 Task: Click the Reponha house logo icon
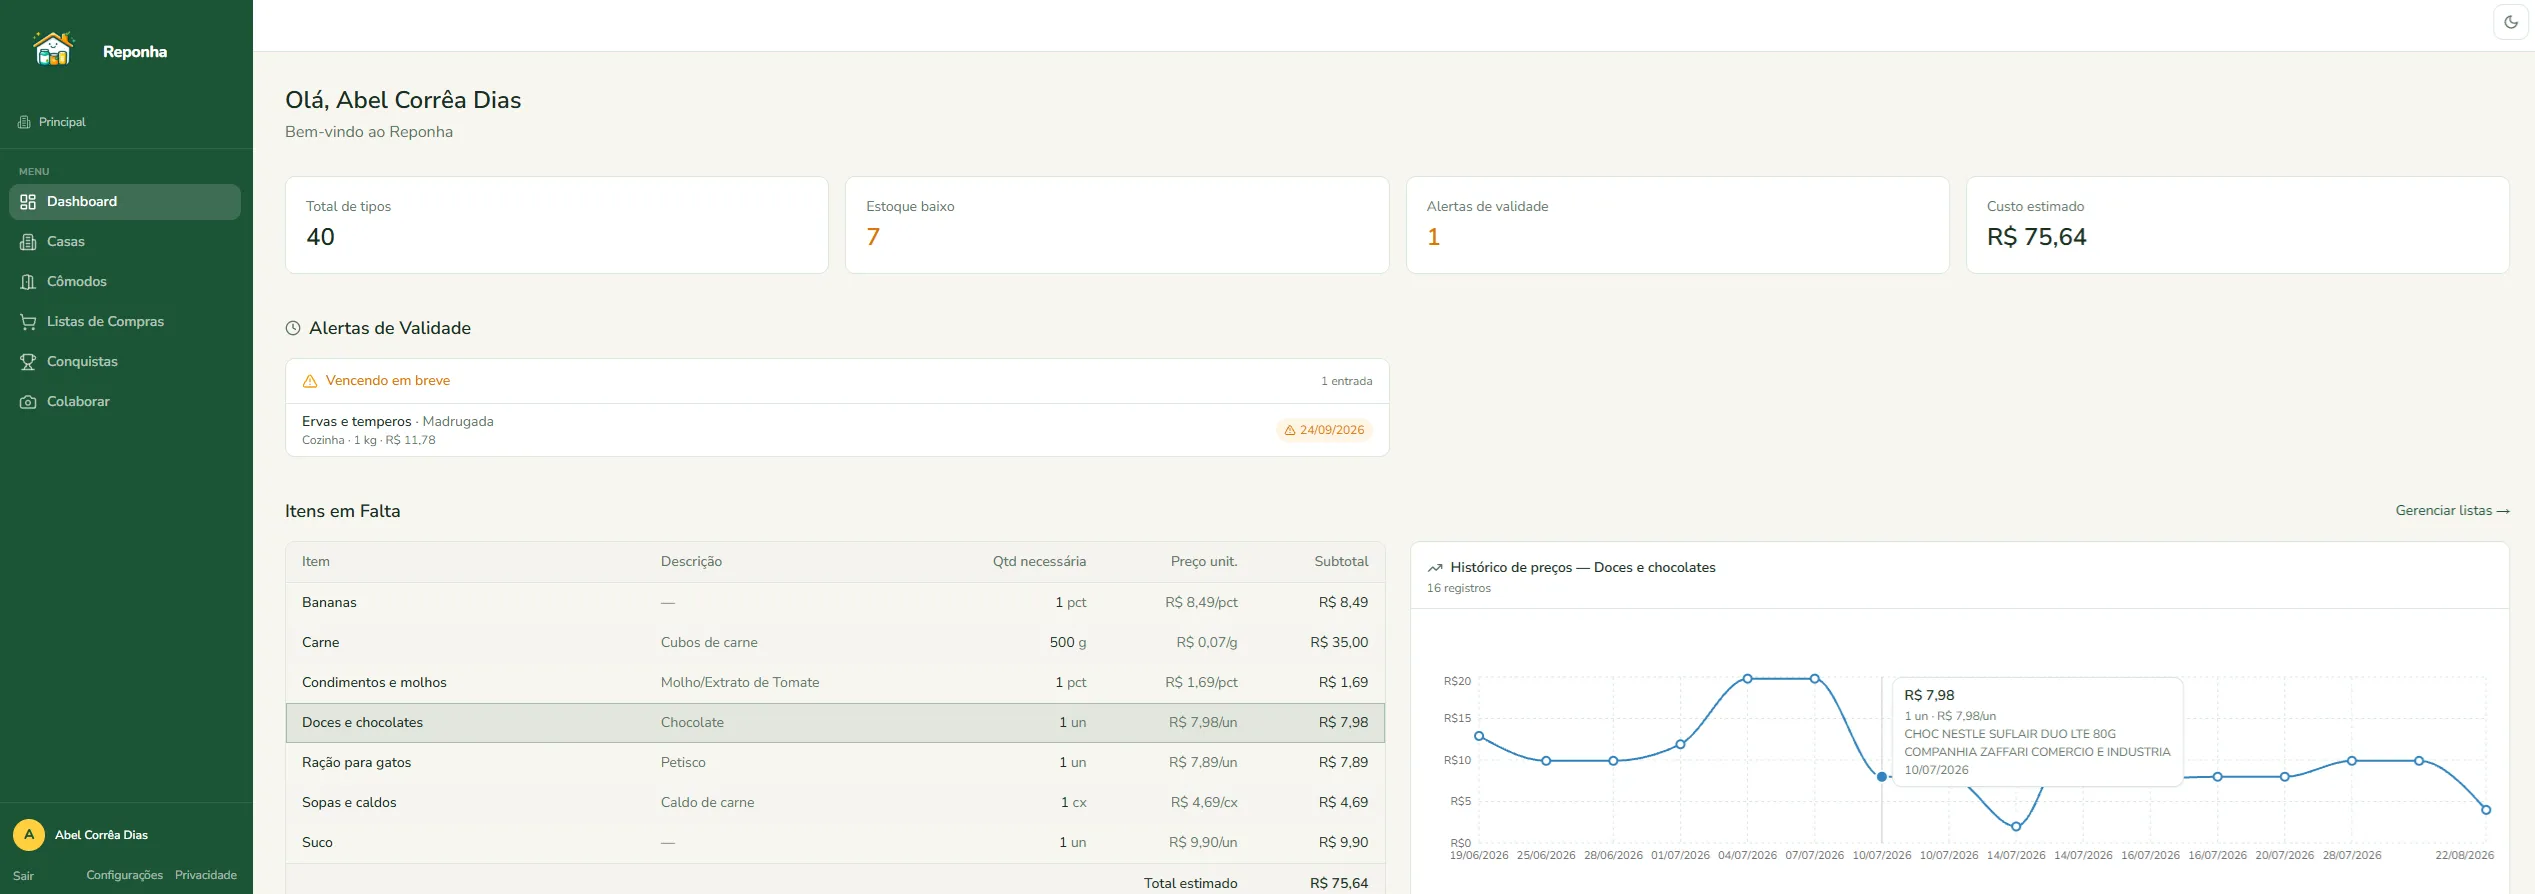click(x=53, y=49)
